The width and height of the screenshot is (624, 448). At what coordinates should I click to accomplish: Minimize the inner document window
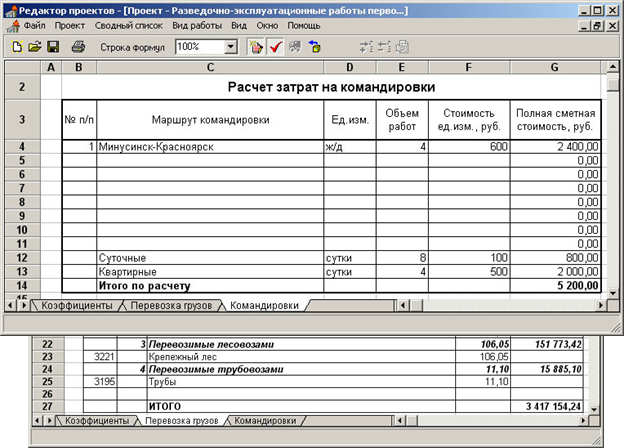click(x=584, y=26)
